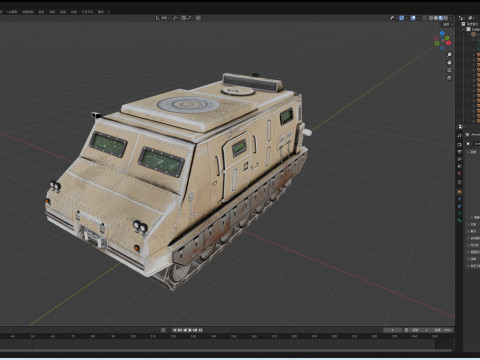This screenshot has height=360, width=480.
Task: Open the View Layer properties tab
Action: (x=459, y=159)
